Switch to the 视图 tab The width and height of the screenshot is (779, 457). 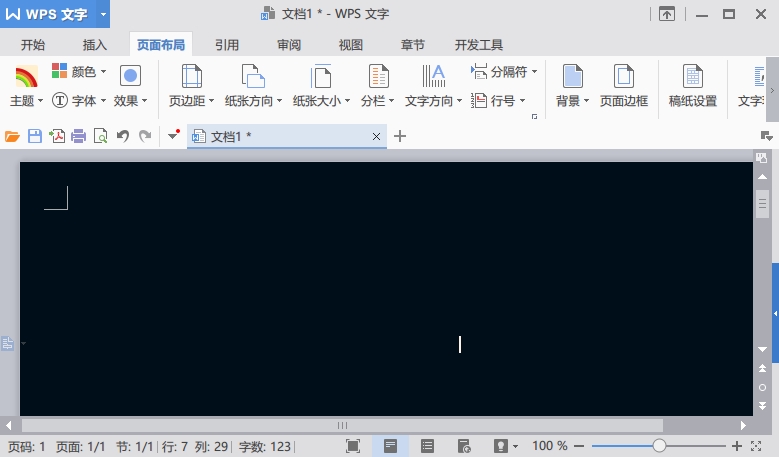(x=351, y=45)
